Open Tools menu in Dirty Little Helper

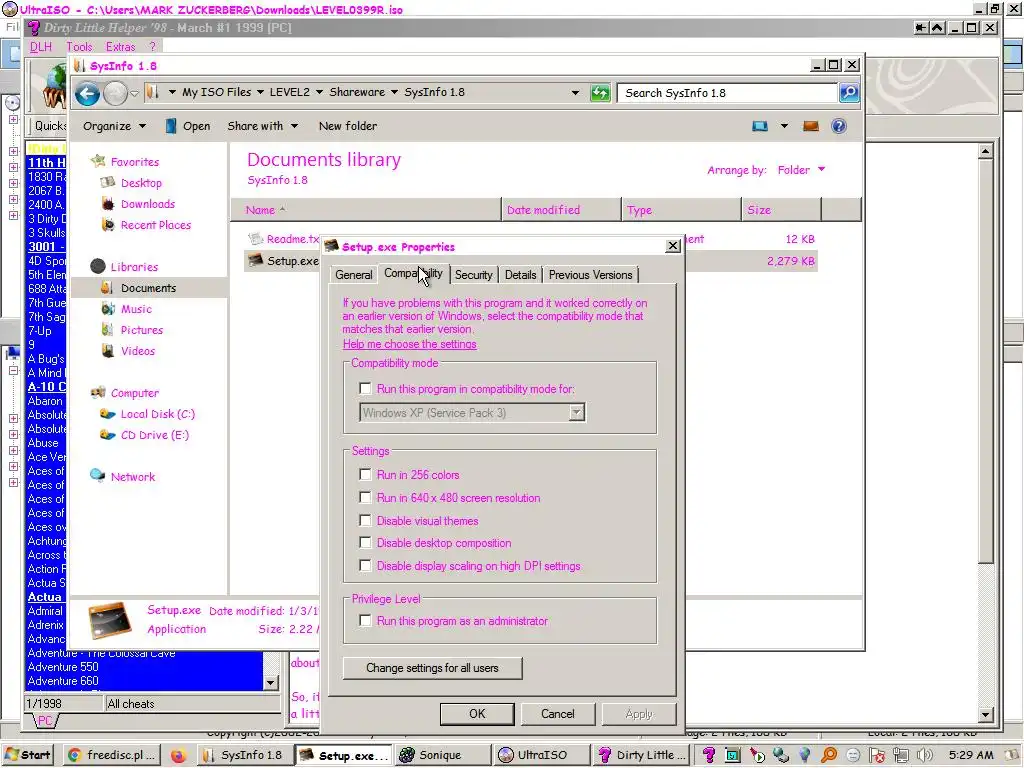tap(79, 47)
